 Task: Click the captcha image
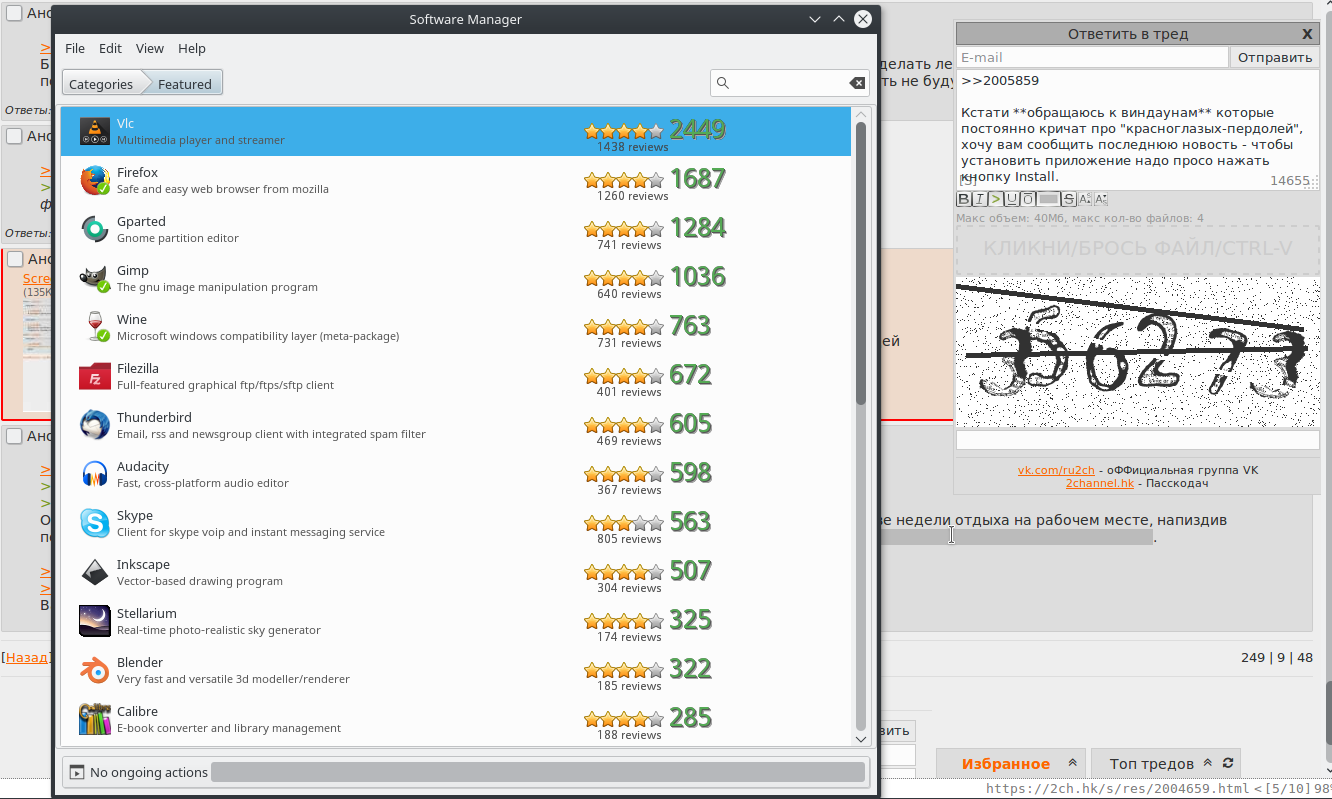pyautogui.click(x=1138, y=353)
